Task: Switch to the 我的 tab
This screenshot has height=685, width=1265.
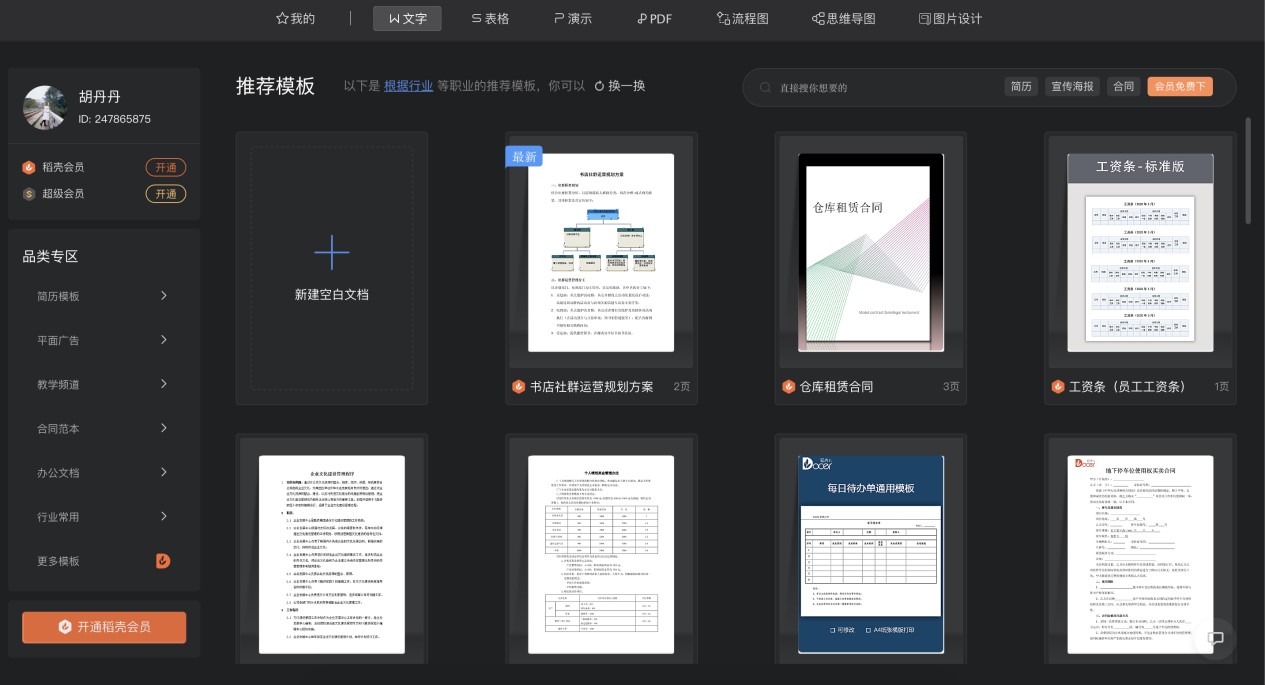Action: (x=295, y=18)
